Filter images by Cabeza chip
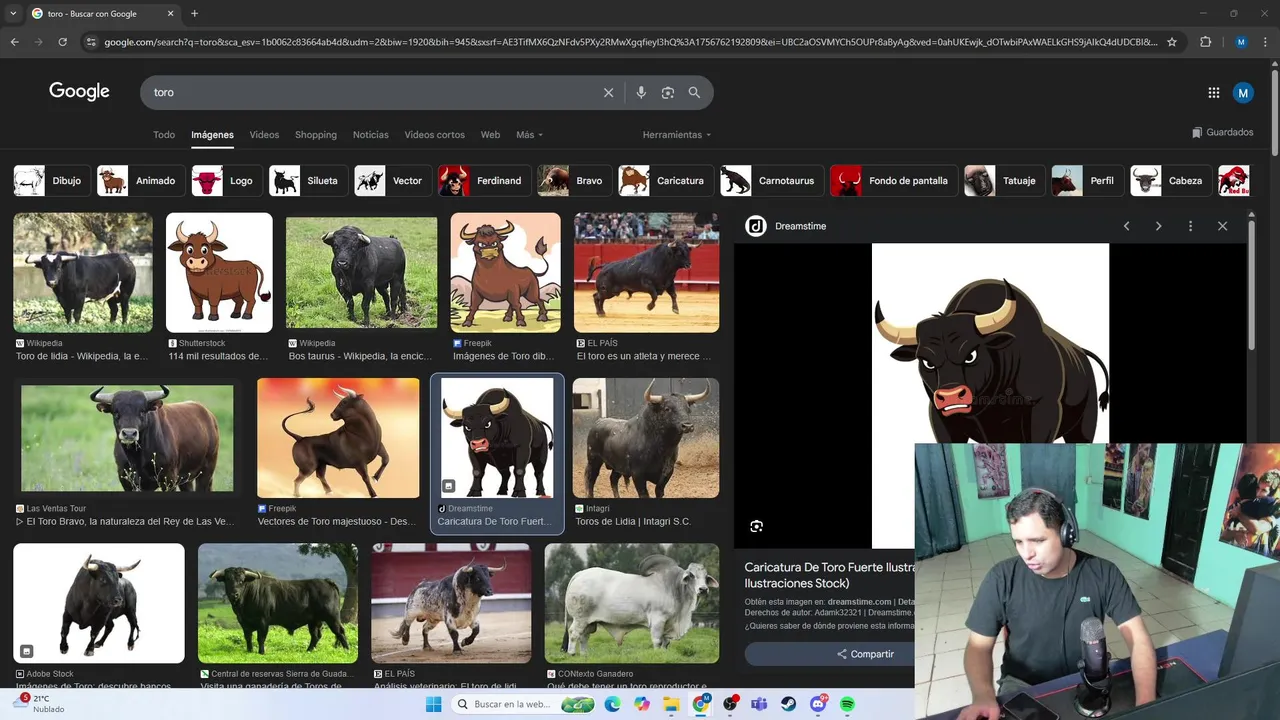 point(1170,181)
